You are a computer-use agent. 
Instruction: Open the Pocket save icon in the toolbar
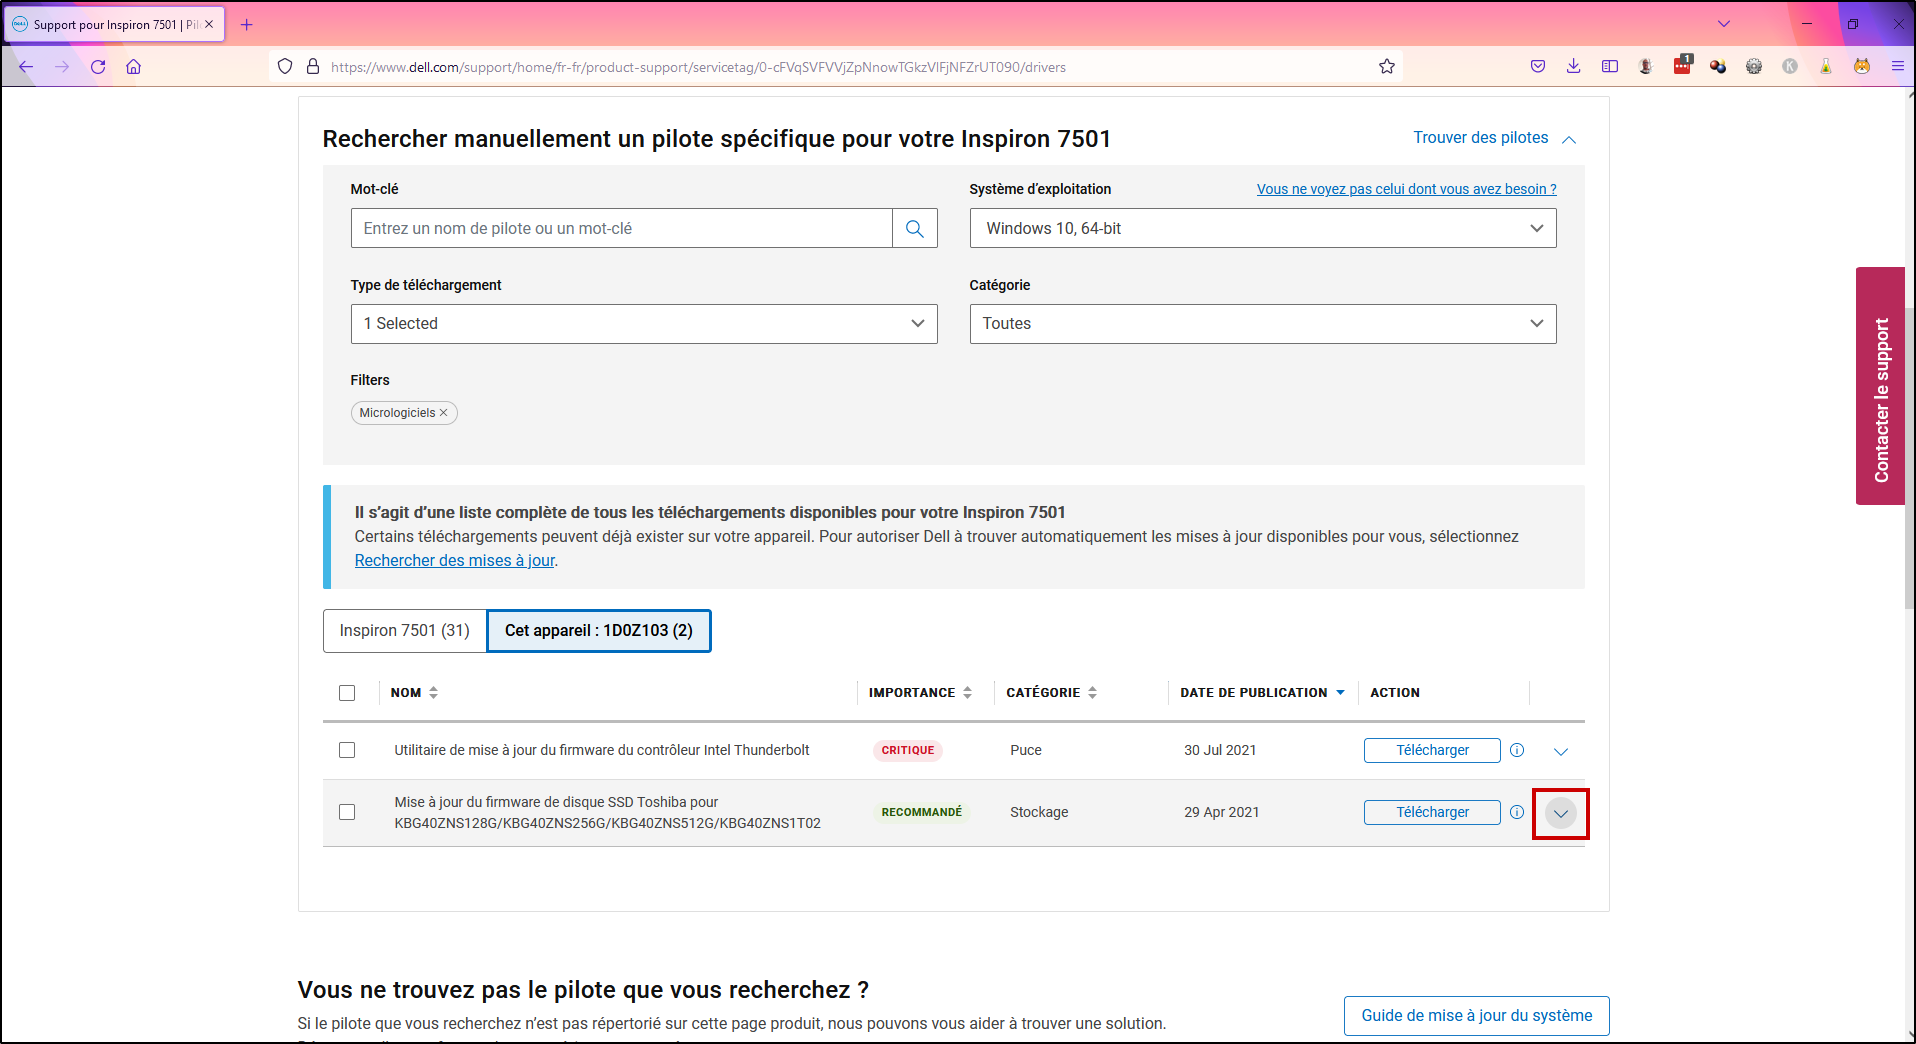pos(1538,67)
